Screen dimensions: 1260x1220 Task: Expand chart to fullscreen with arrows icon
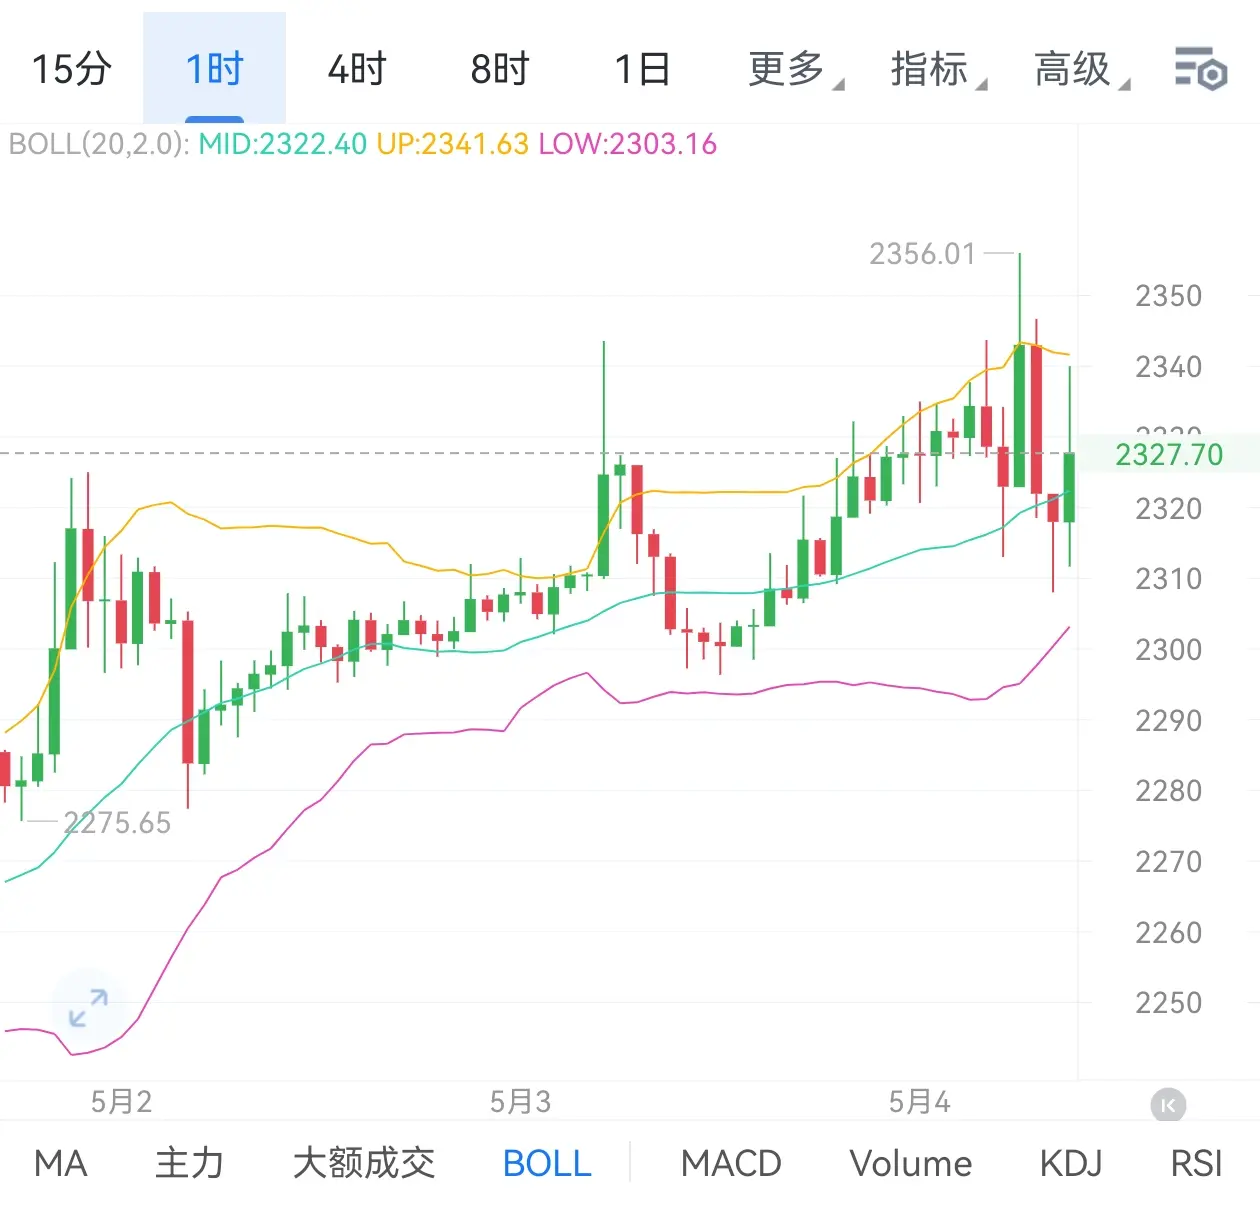click(88, 1008)
